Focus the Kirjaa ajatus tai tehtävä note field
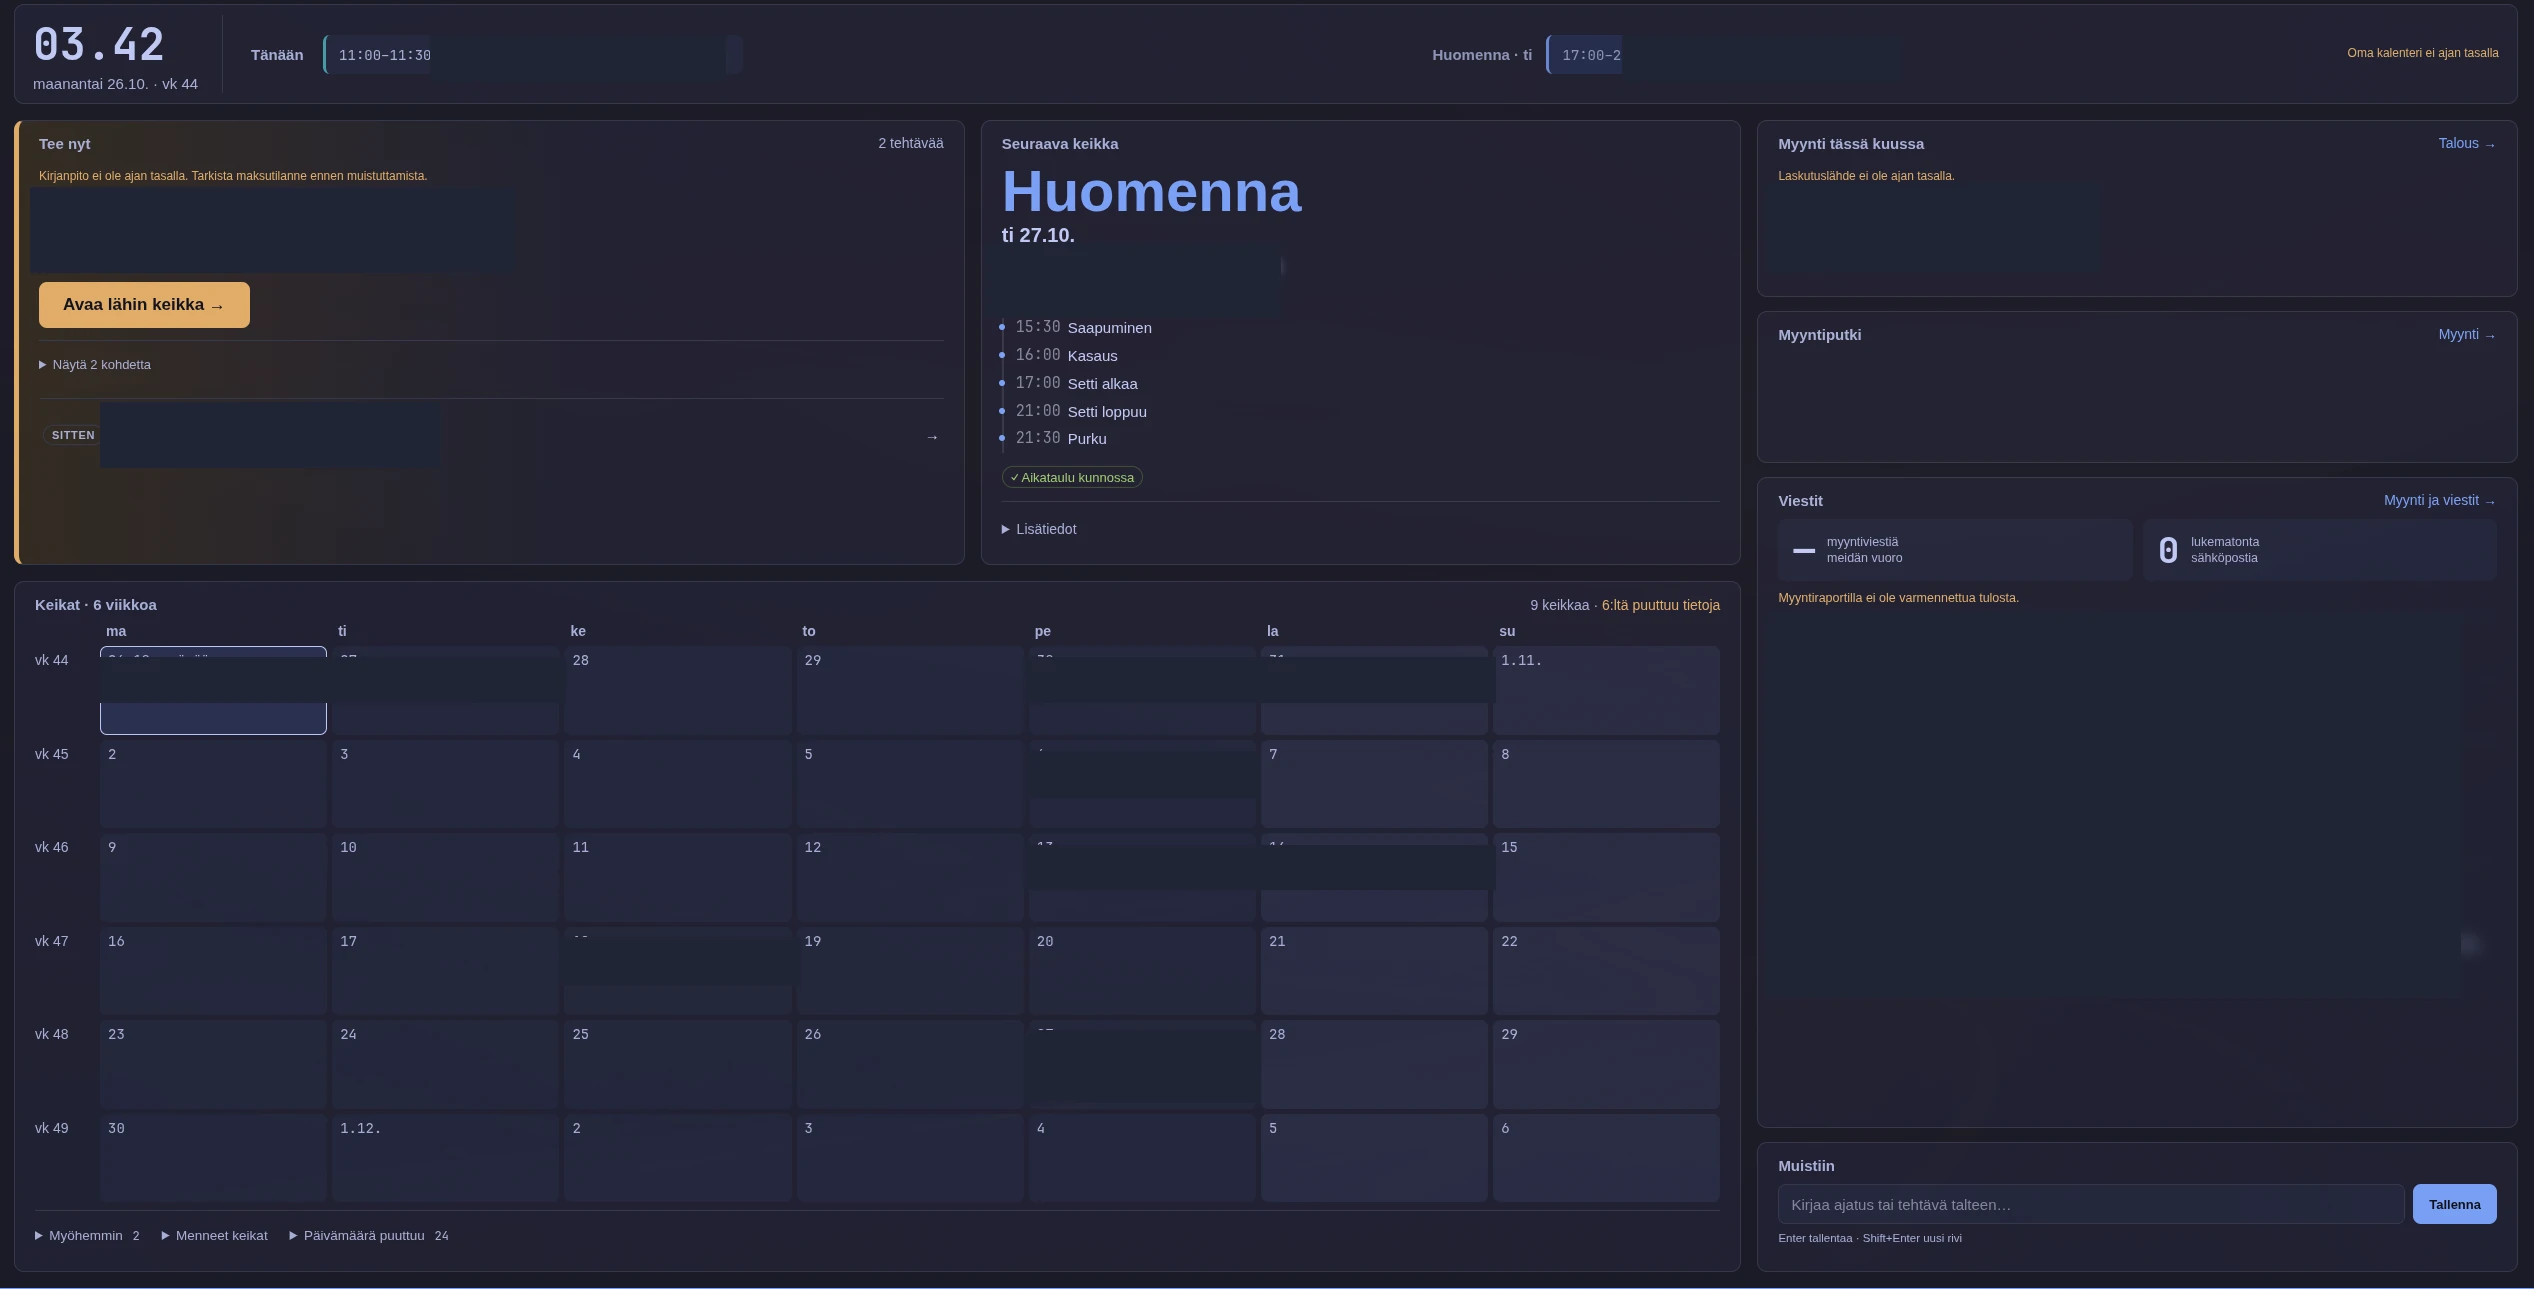Viewport: 2534px width, 1289px height. (x=2091, y=1204)
